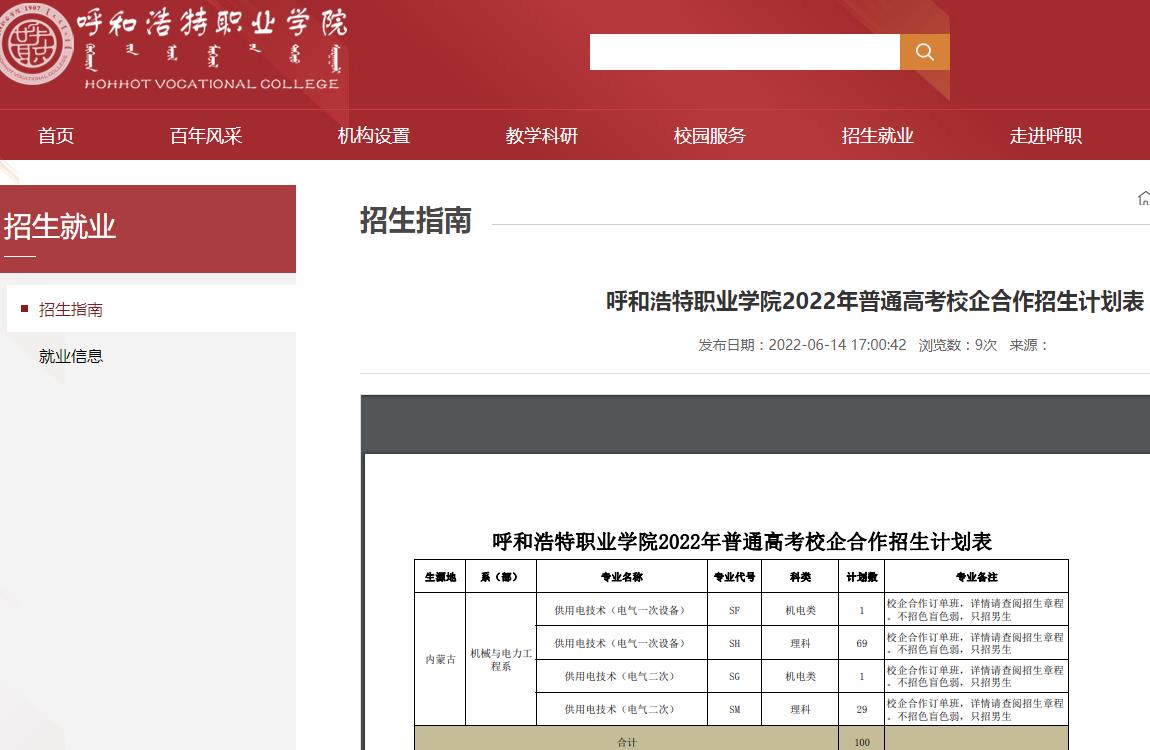Open the 招生就业 navigation menu item

tap(878, 136)
